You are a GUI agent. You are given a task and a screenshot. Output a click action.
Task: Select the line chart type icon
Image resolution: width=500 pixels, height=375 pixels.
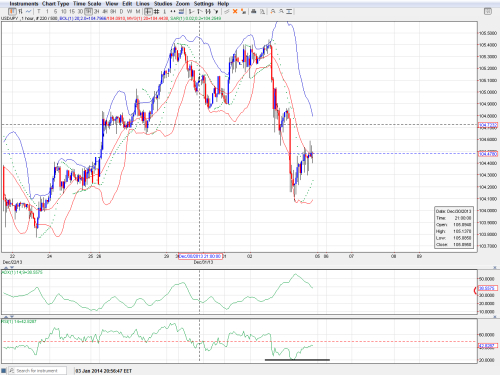pos(28,11)
